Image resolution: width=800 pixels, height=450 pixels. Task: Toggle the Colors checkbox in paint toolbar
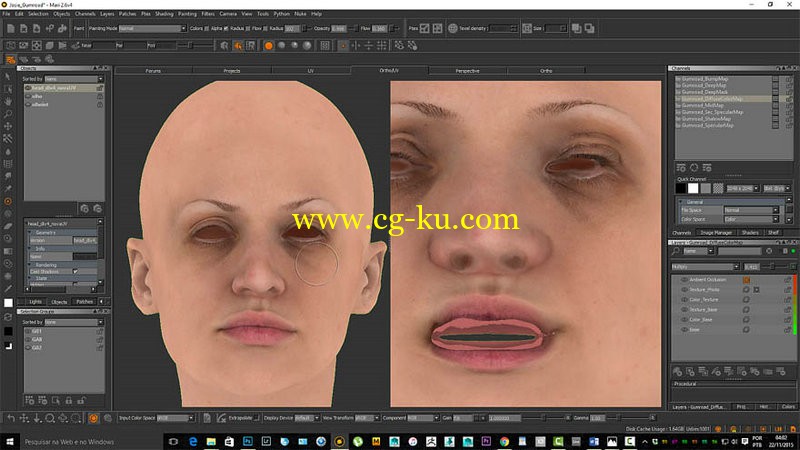click(206, 29)
